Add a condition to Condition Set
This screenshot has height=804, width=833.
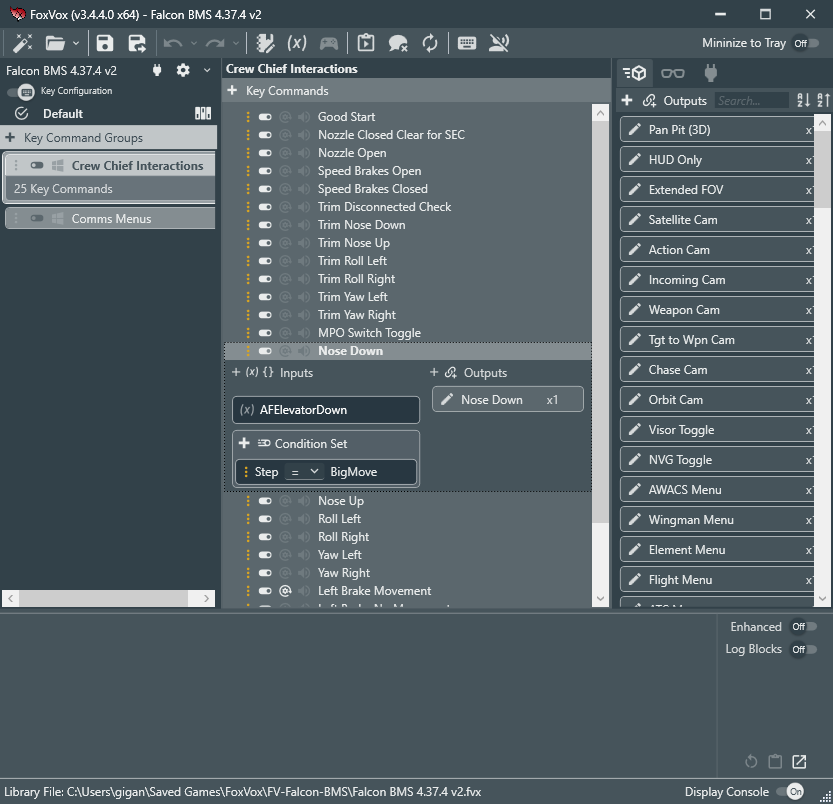coord(244,443)
